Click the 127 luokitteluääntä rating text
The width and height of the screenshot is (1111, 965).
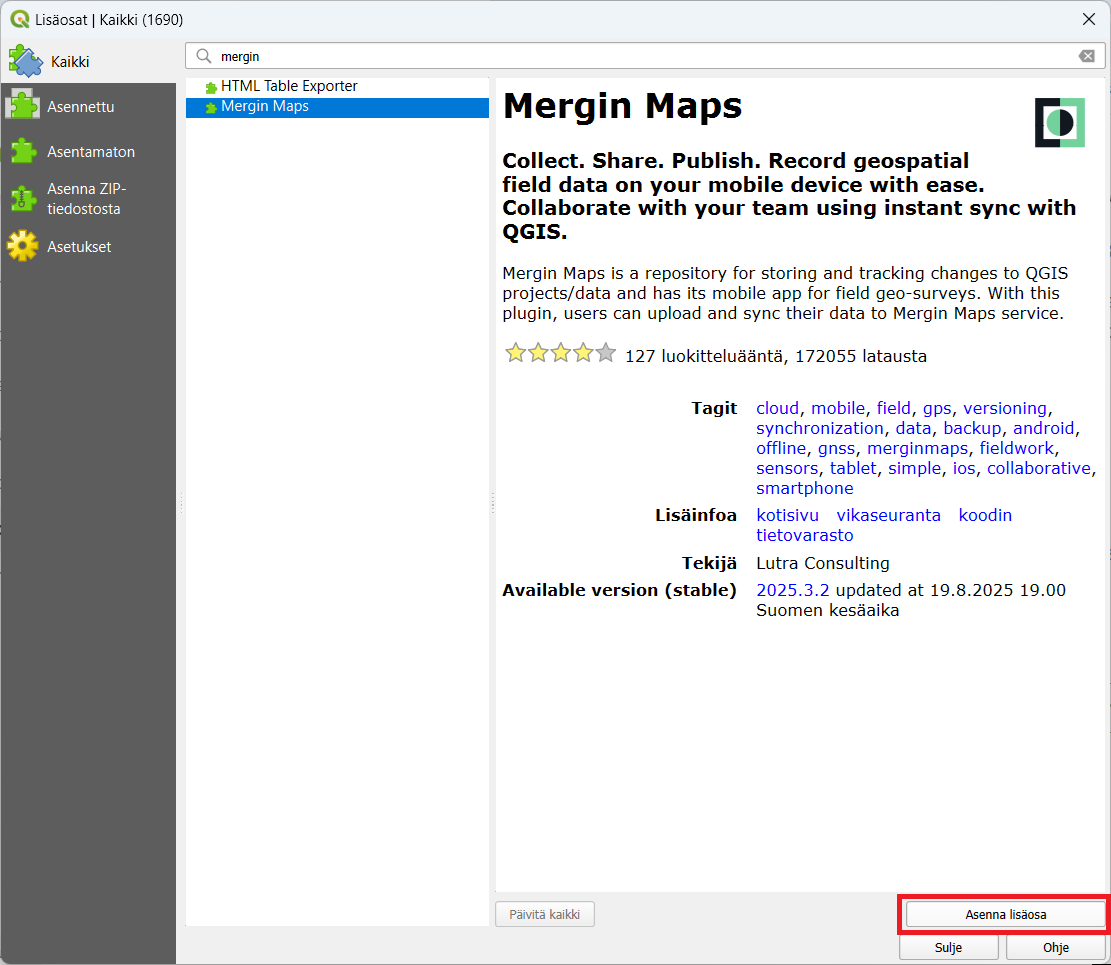pyautogui.click(x=704, y=356)
